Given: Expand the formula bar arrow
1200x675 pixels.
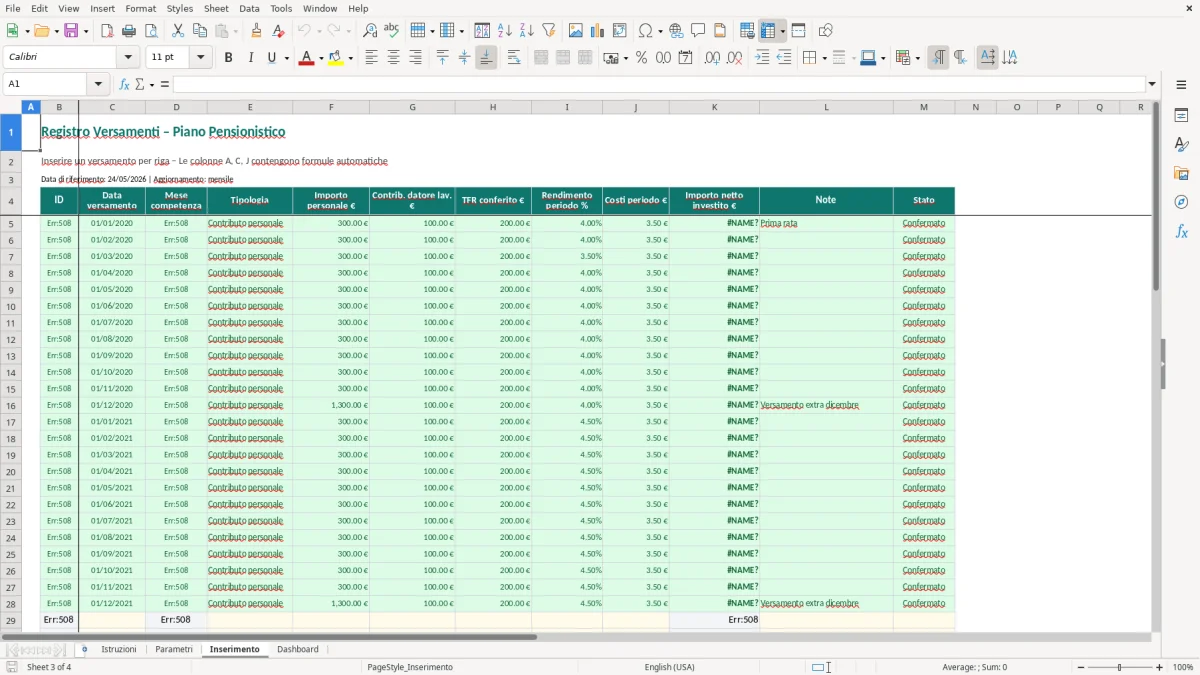Looking at the screenshot, I should (x=1152, y=84).
